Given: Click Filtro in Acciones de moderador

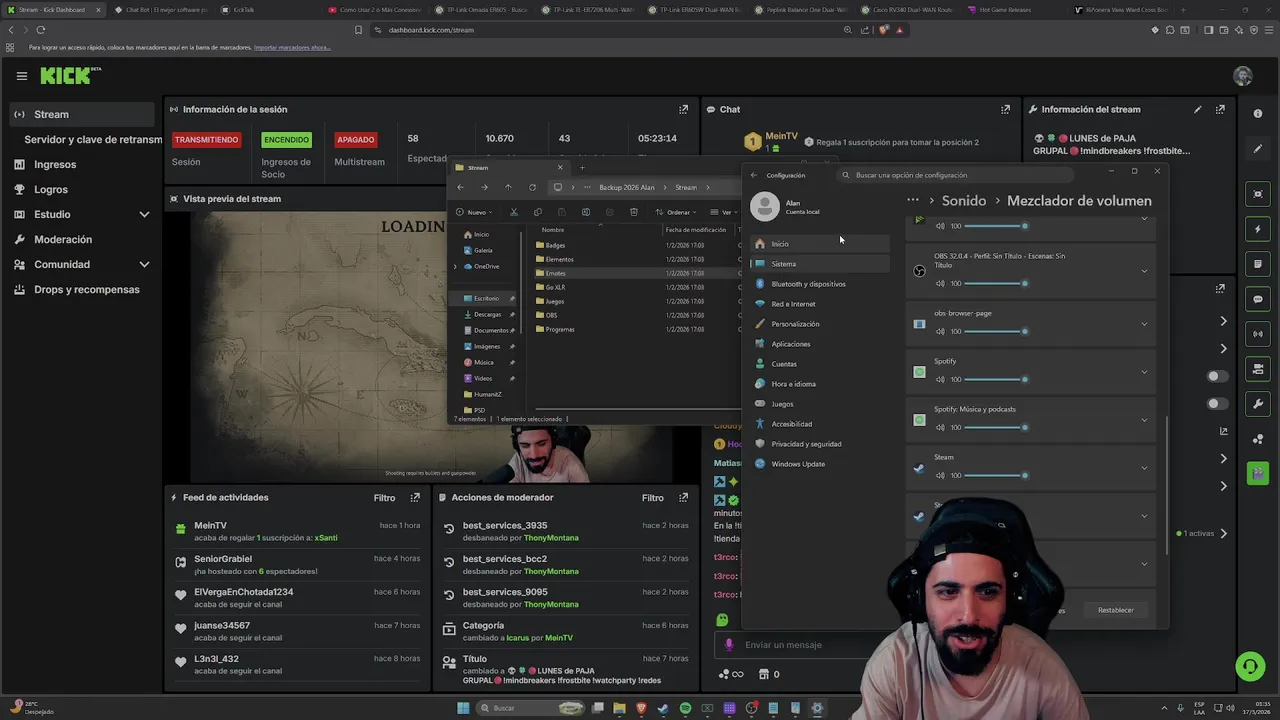Looking at the screenshot, I should 653,497.
